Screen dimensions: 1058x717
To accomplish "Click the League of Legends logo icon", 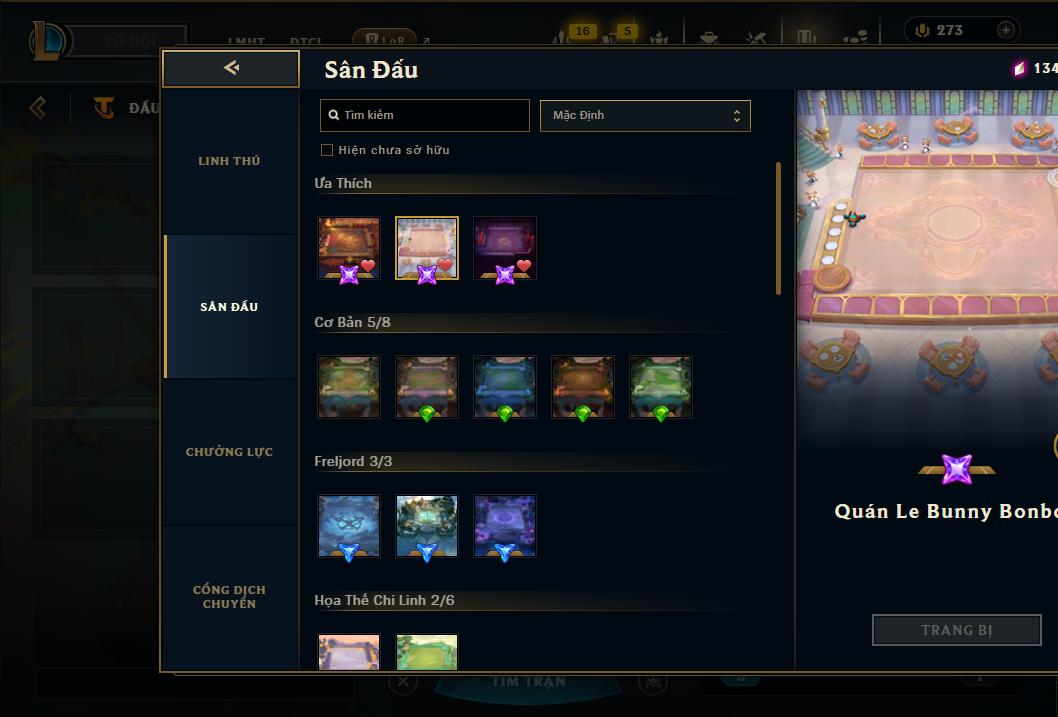I will click(47, 40).
